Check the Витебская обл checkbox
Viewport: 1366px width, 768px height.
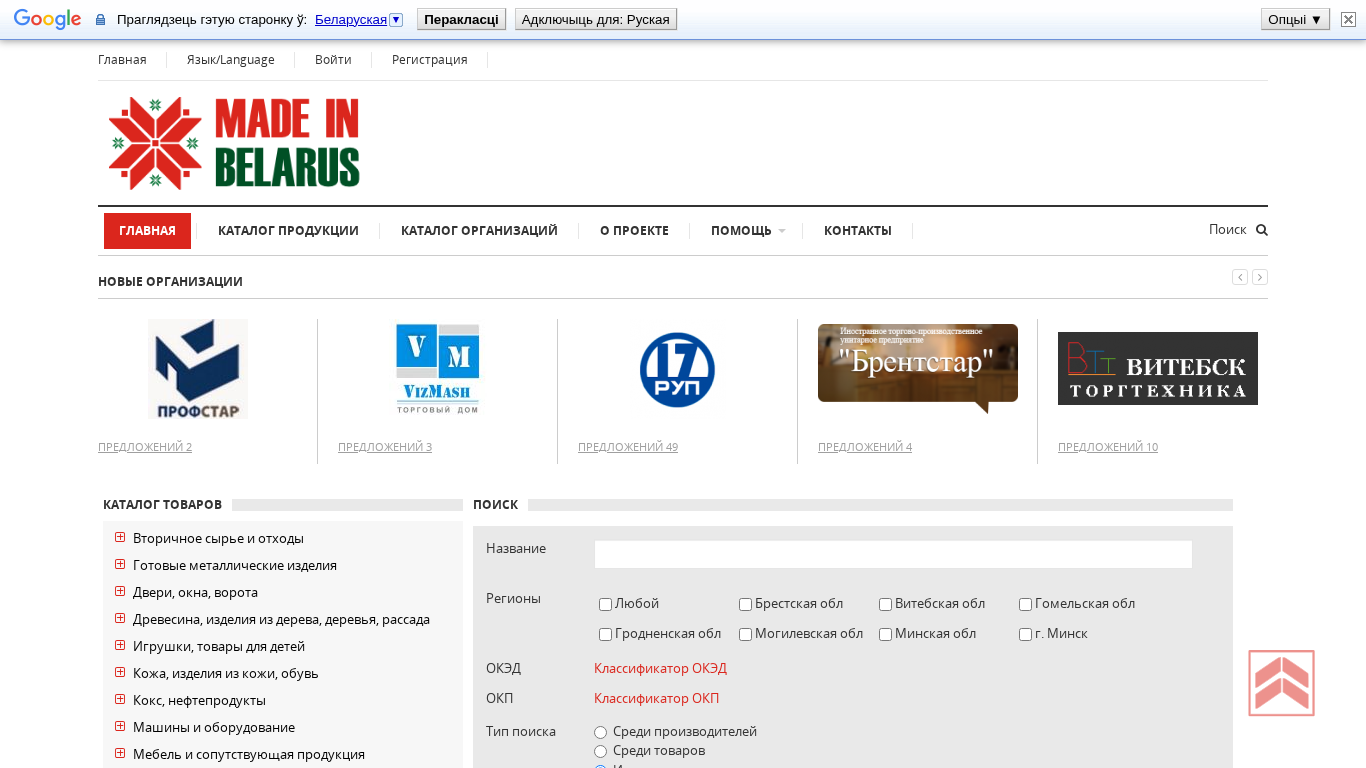coord(885,604)
